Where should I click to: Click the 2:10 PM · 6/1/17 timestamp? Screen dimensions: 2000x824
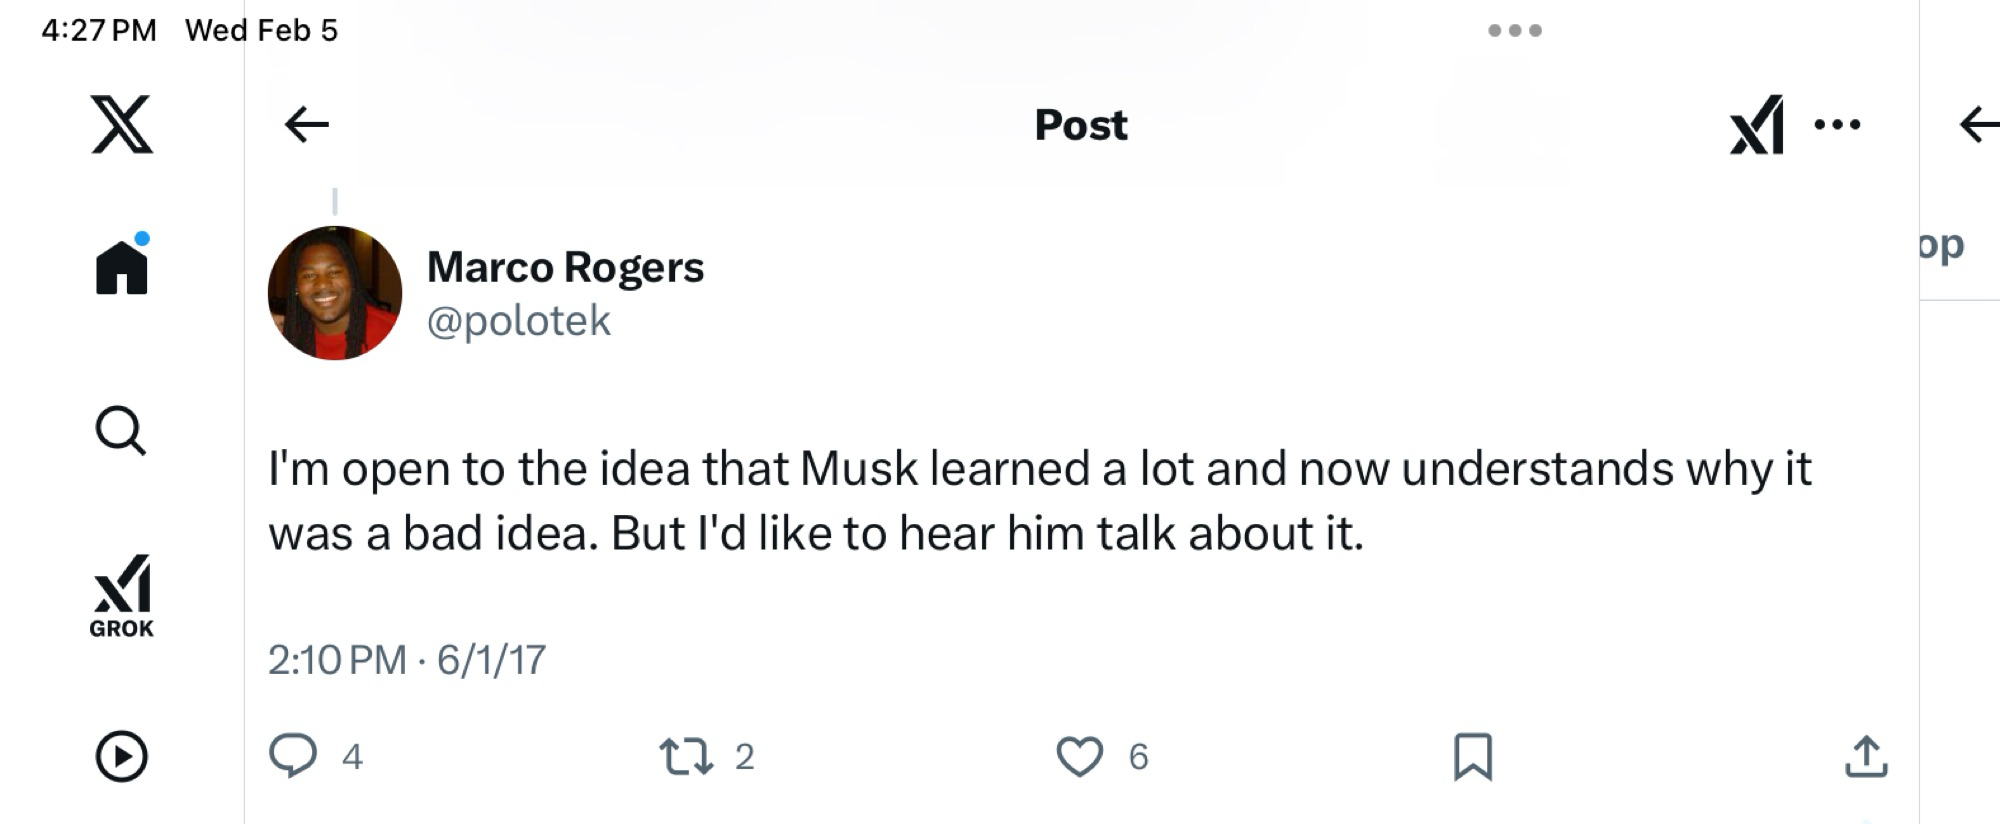point(407,660)
